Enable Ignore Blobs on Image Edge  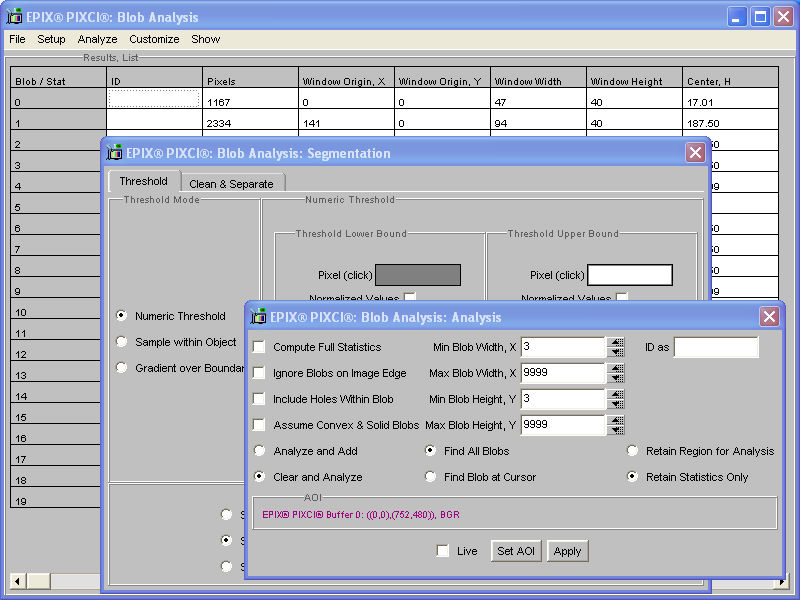tap(259, 373)
